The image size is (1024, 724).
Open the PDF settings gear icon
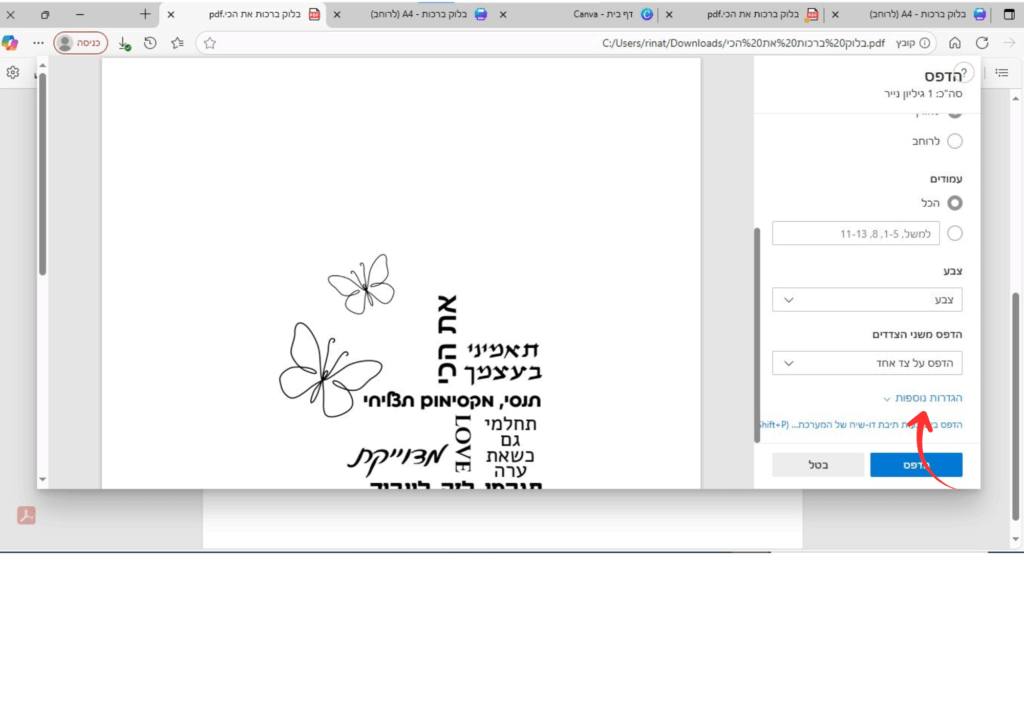[x=13, y=73]
